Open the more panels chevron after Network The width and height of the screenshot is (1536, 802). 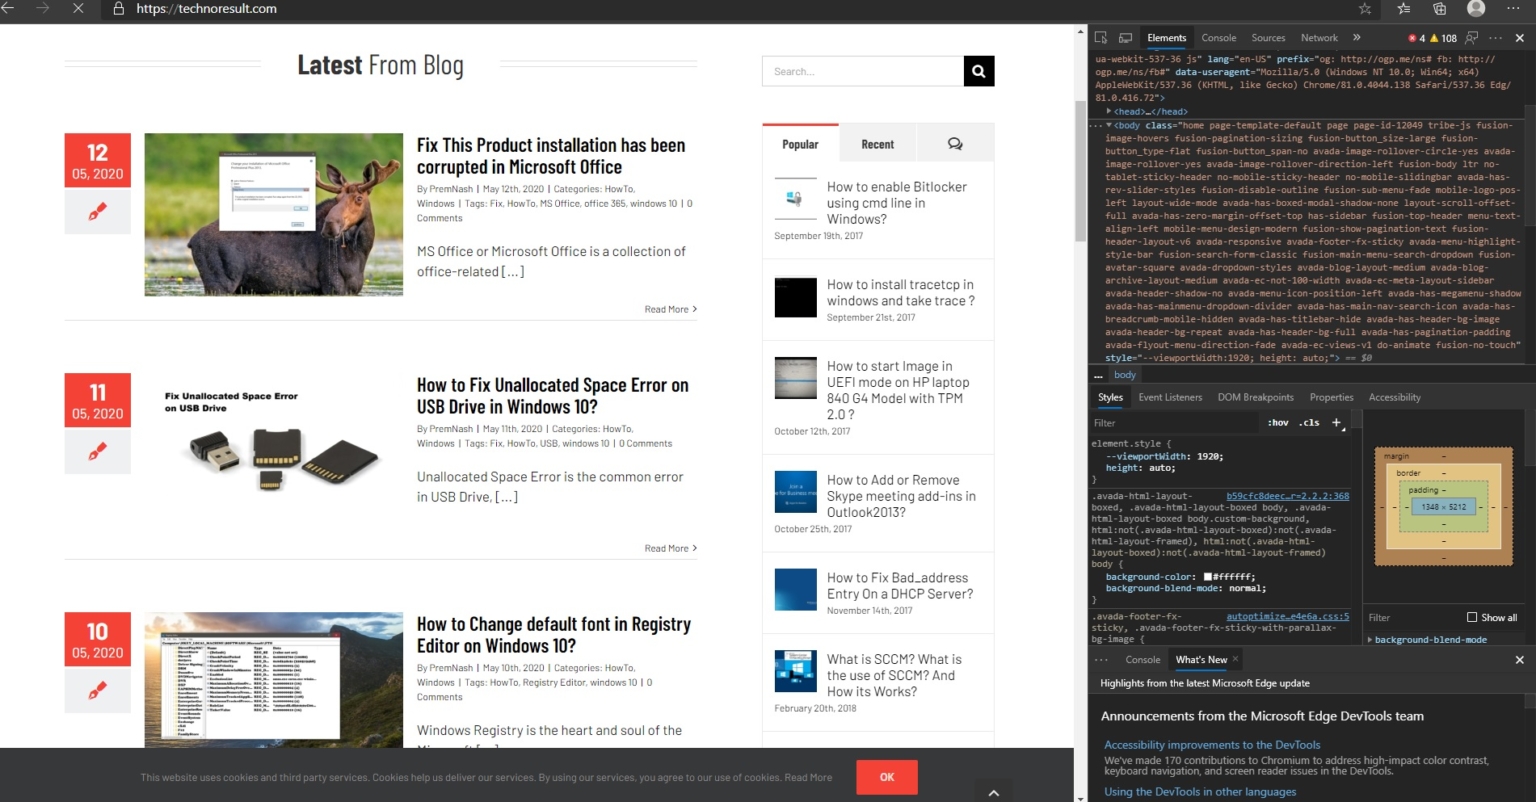(1356, 37)
